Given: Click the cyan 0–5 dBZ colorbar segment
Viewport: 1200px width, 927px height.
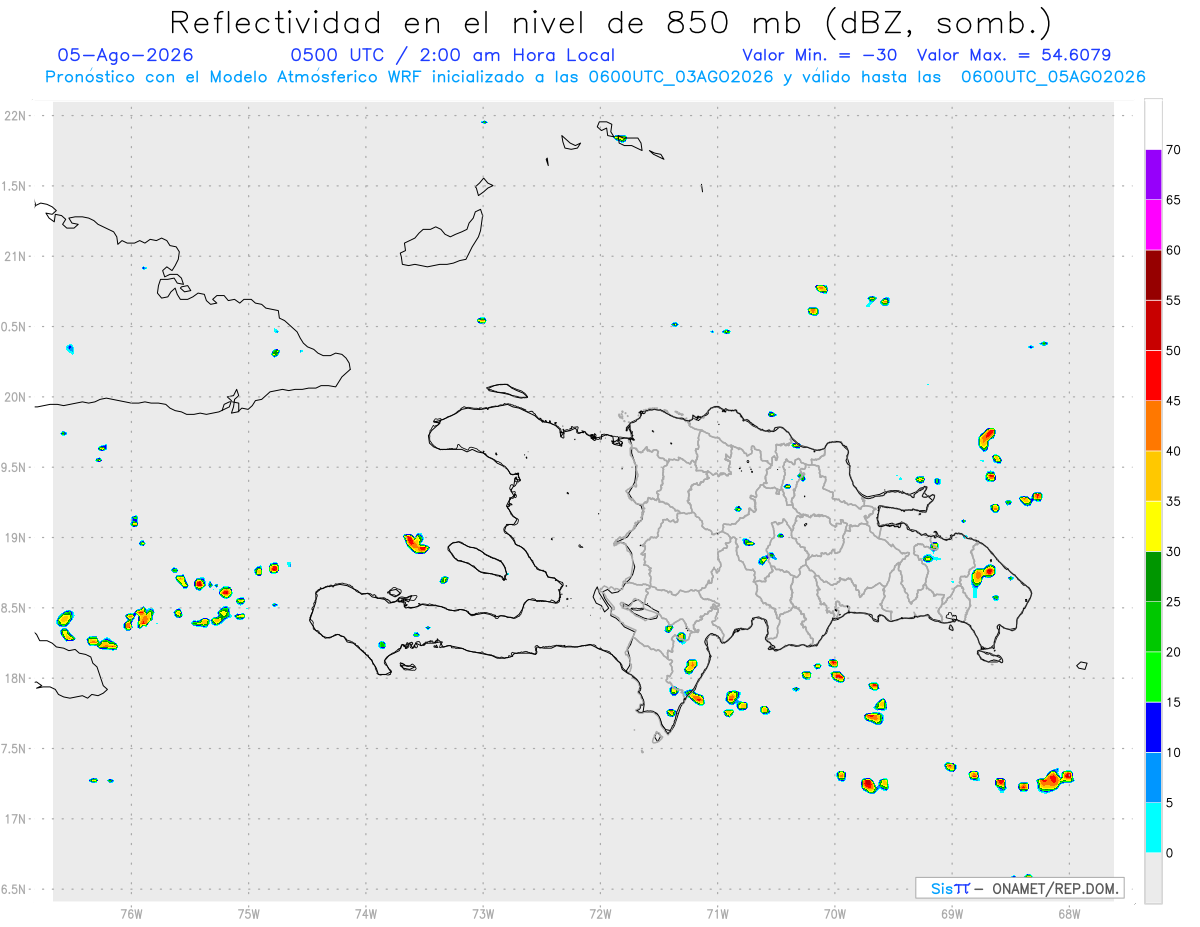Looking at the screenshot, I should [x=1153, y=828].
